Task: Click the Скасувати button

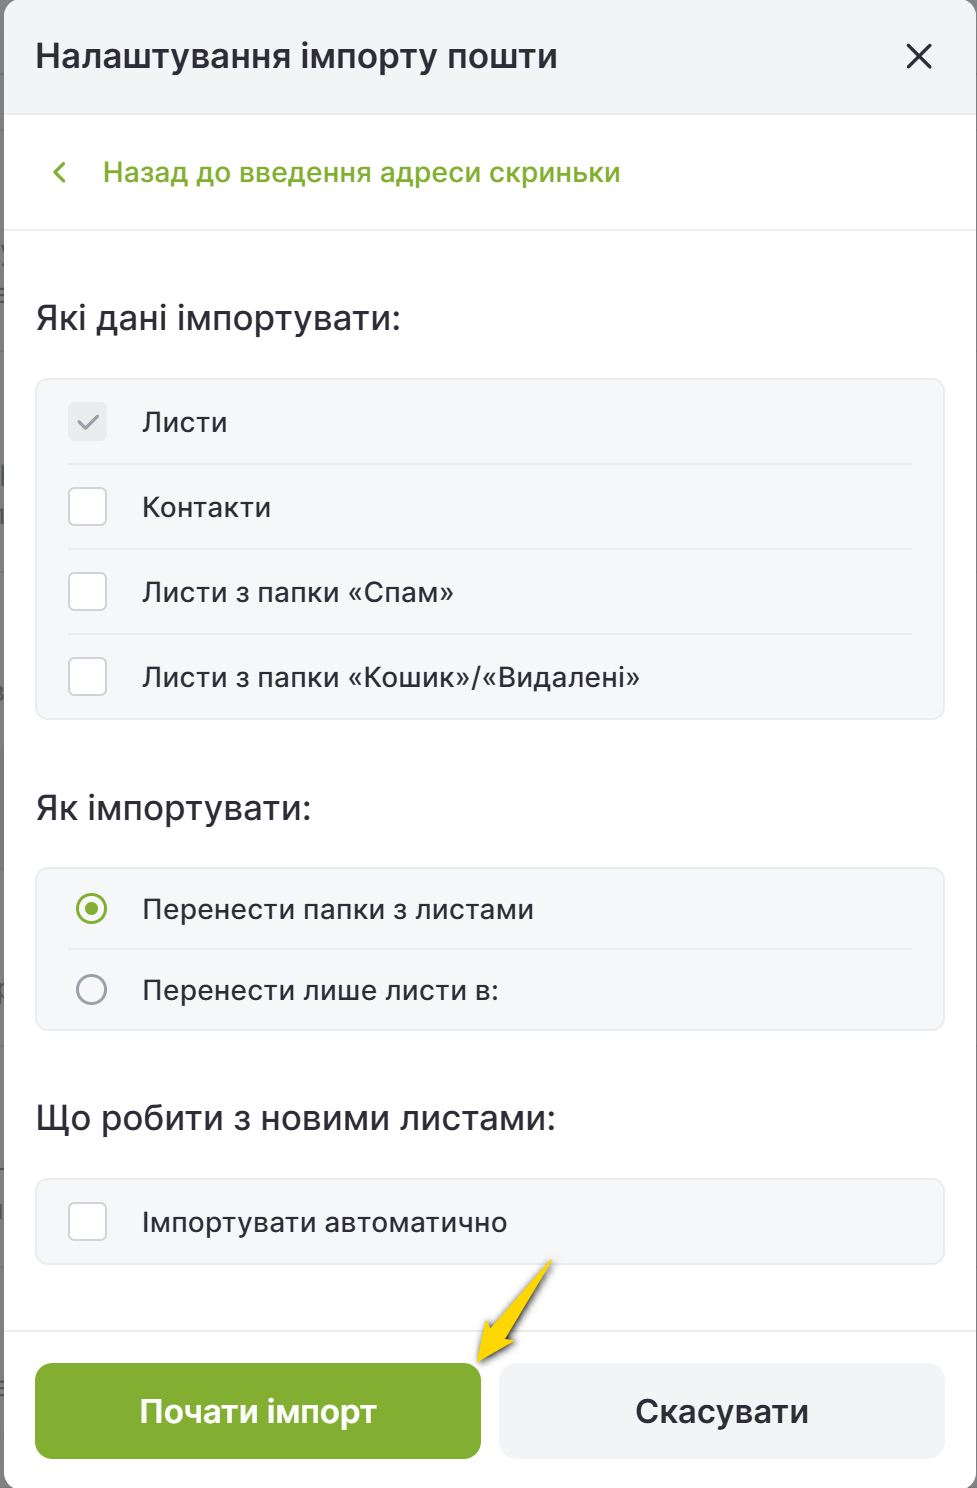Action: tap(722, 1411)
